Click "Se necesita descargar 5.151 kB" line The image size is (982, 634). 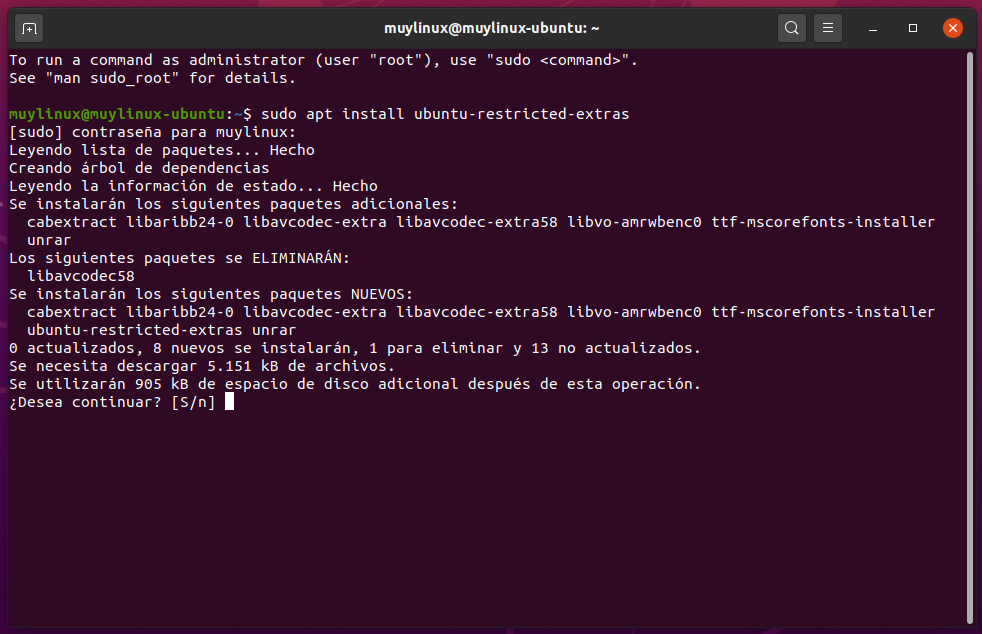tap(202, 366)
